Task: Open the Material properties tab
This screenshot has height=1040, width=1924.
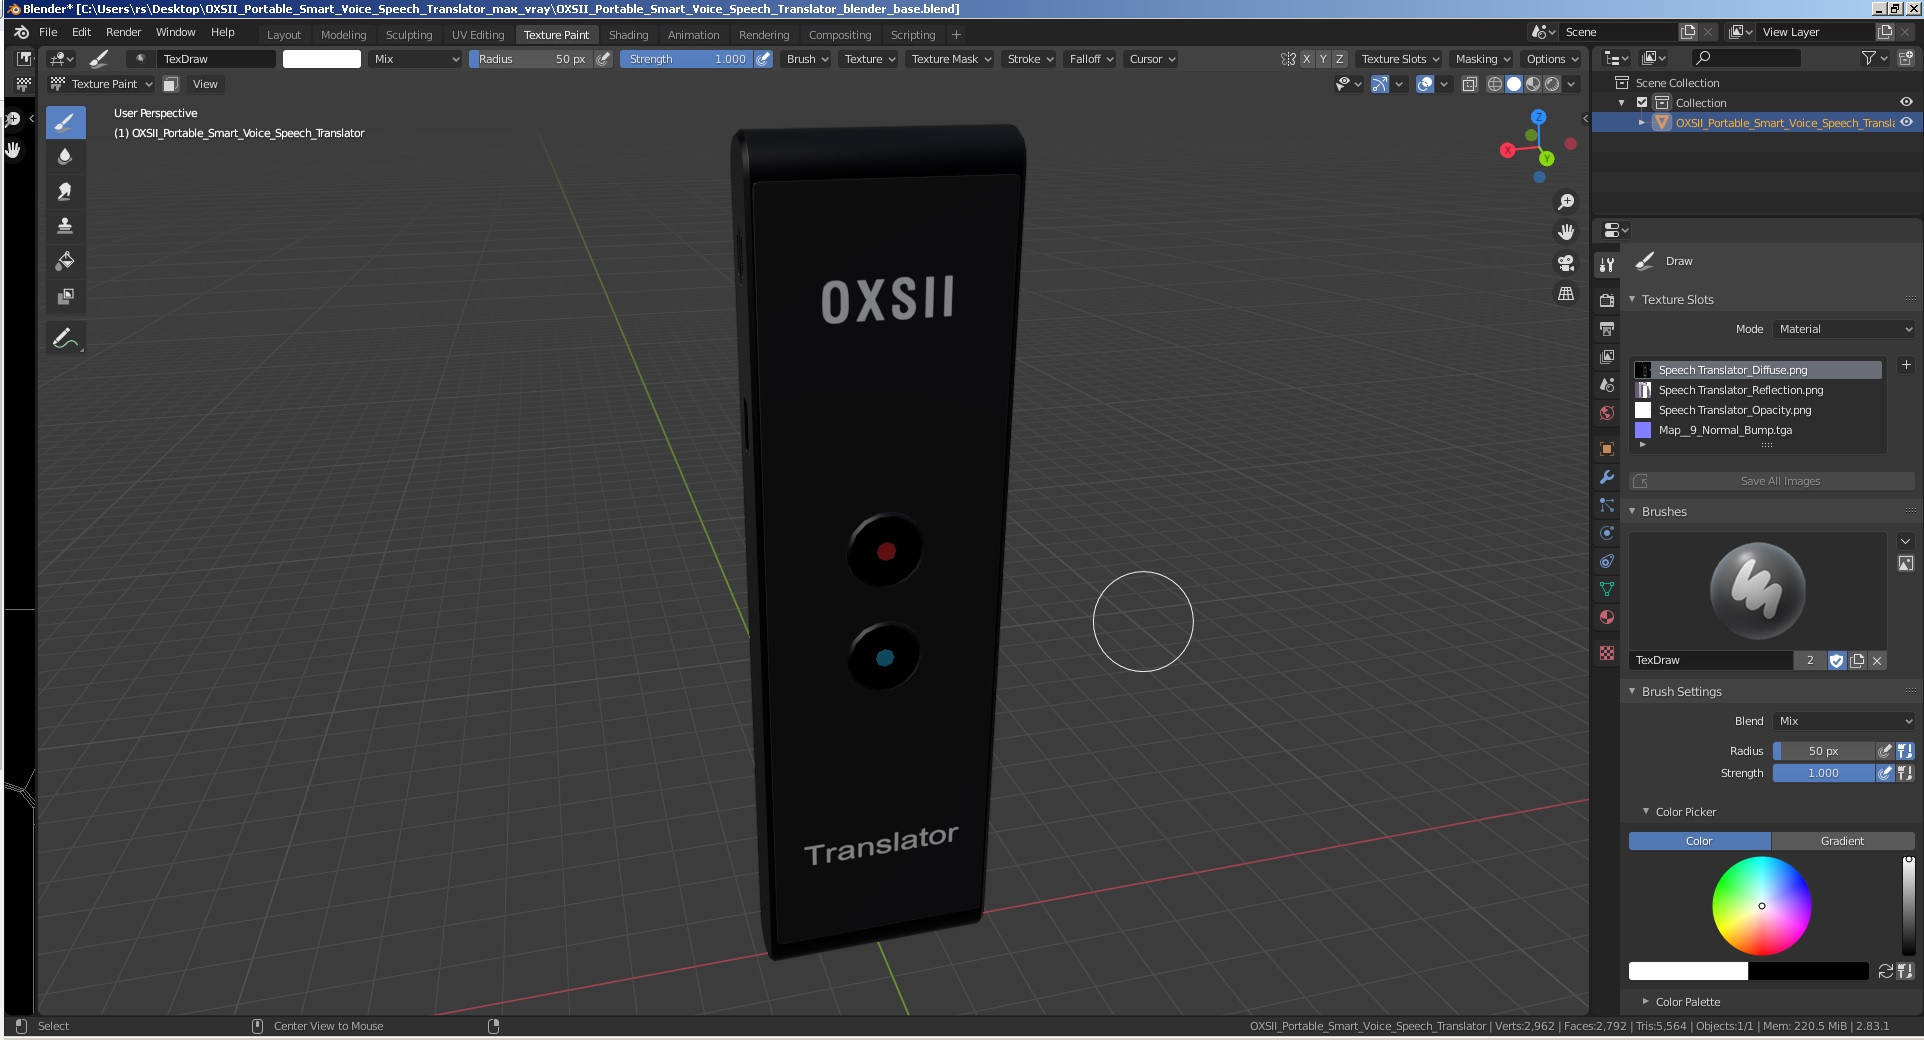Action: click(1607, 617)
